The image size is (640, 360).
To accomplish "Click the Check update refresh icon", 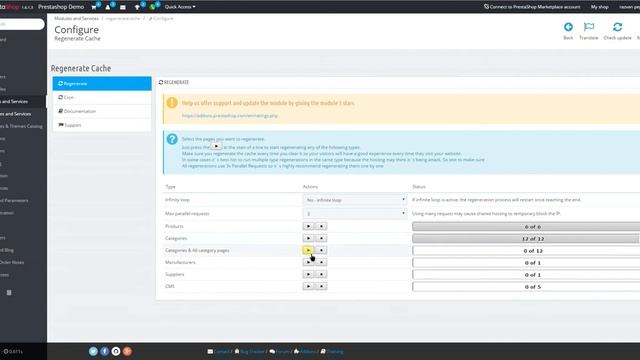I will pyautogui.click(x=618, y=27).
